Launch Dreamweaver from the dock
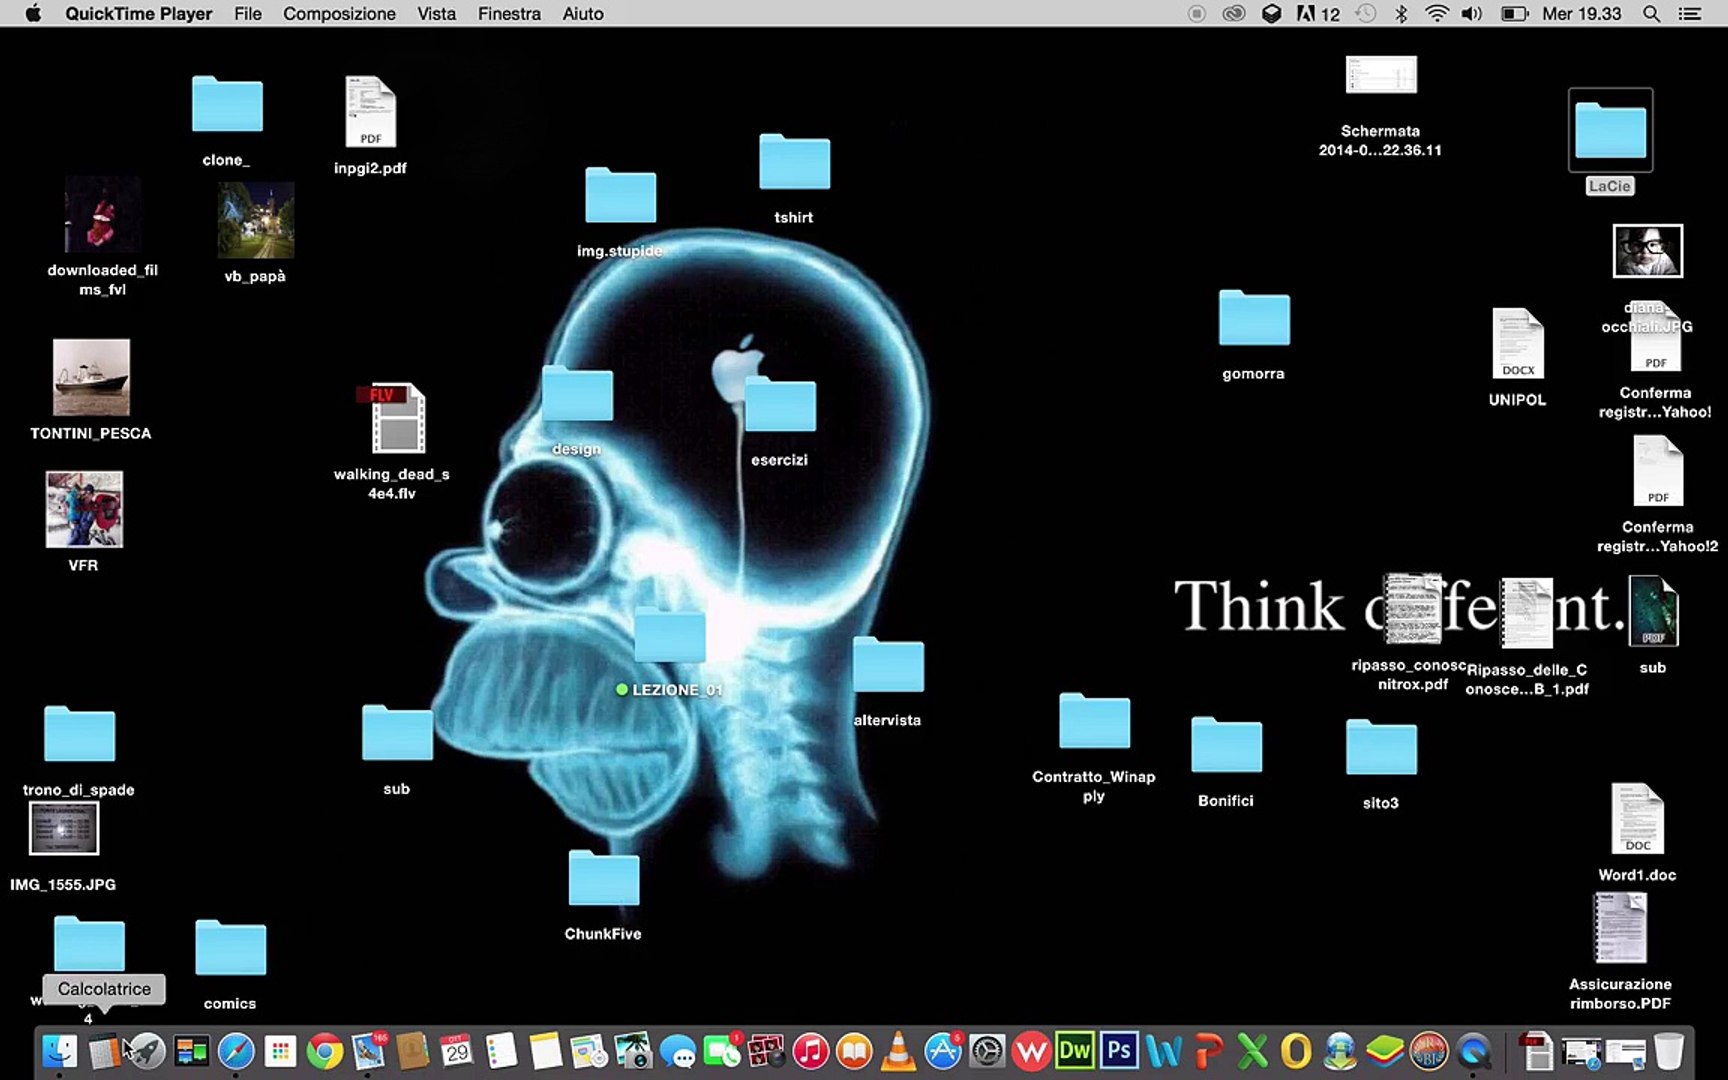The image size is (1728, 1080). (x=1075, y=1051)
